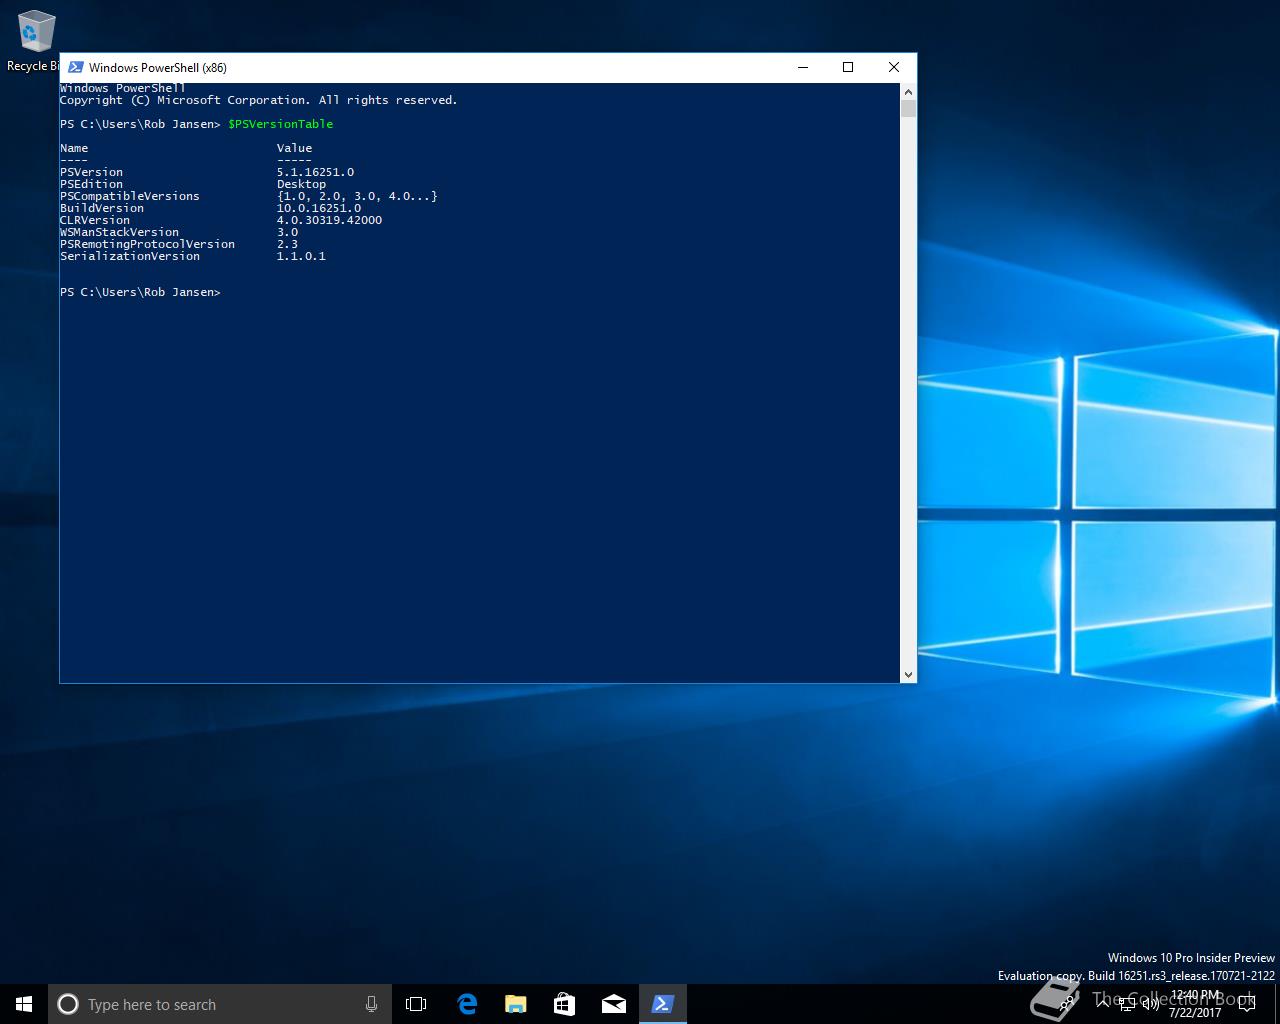The height and width of the screenshot is (1024, 1280).
Task: Click the SerializationVersion value 1.1.0.1
Action: (x=301, y=256)
